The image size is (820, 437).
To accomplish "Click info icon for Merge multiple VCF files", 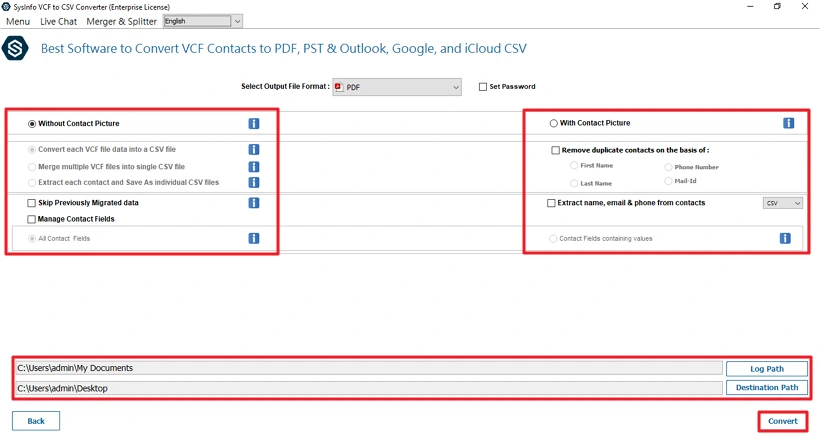I will [x=254, y=167].
